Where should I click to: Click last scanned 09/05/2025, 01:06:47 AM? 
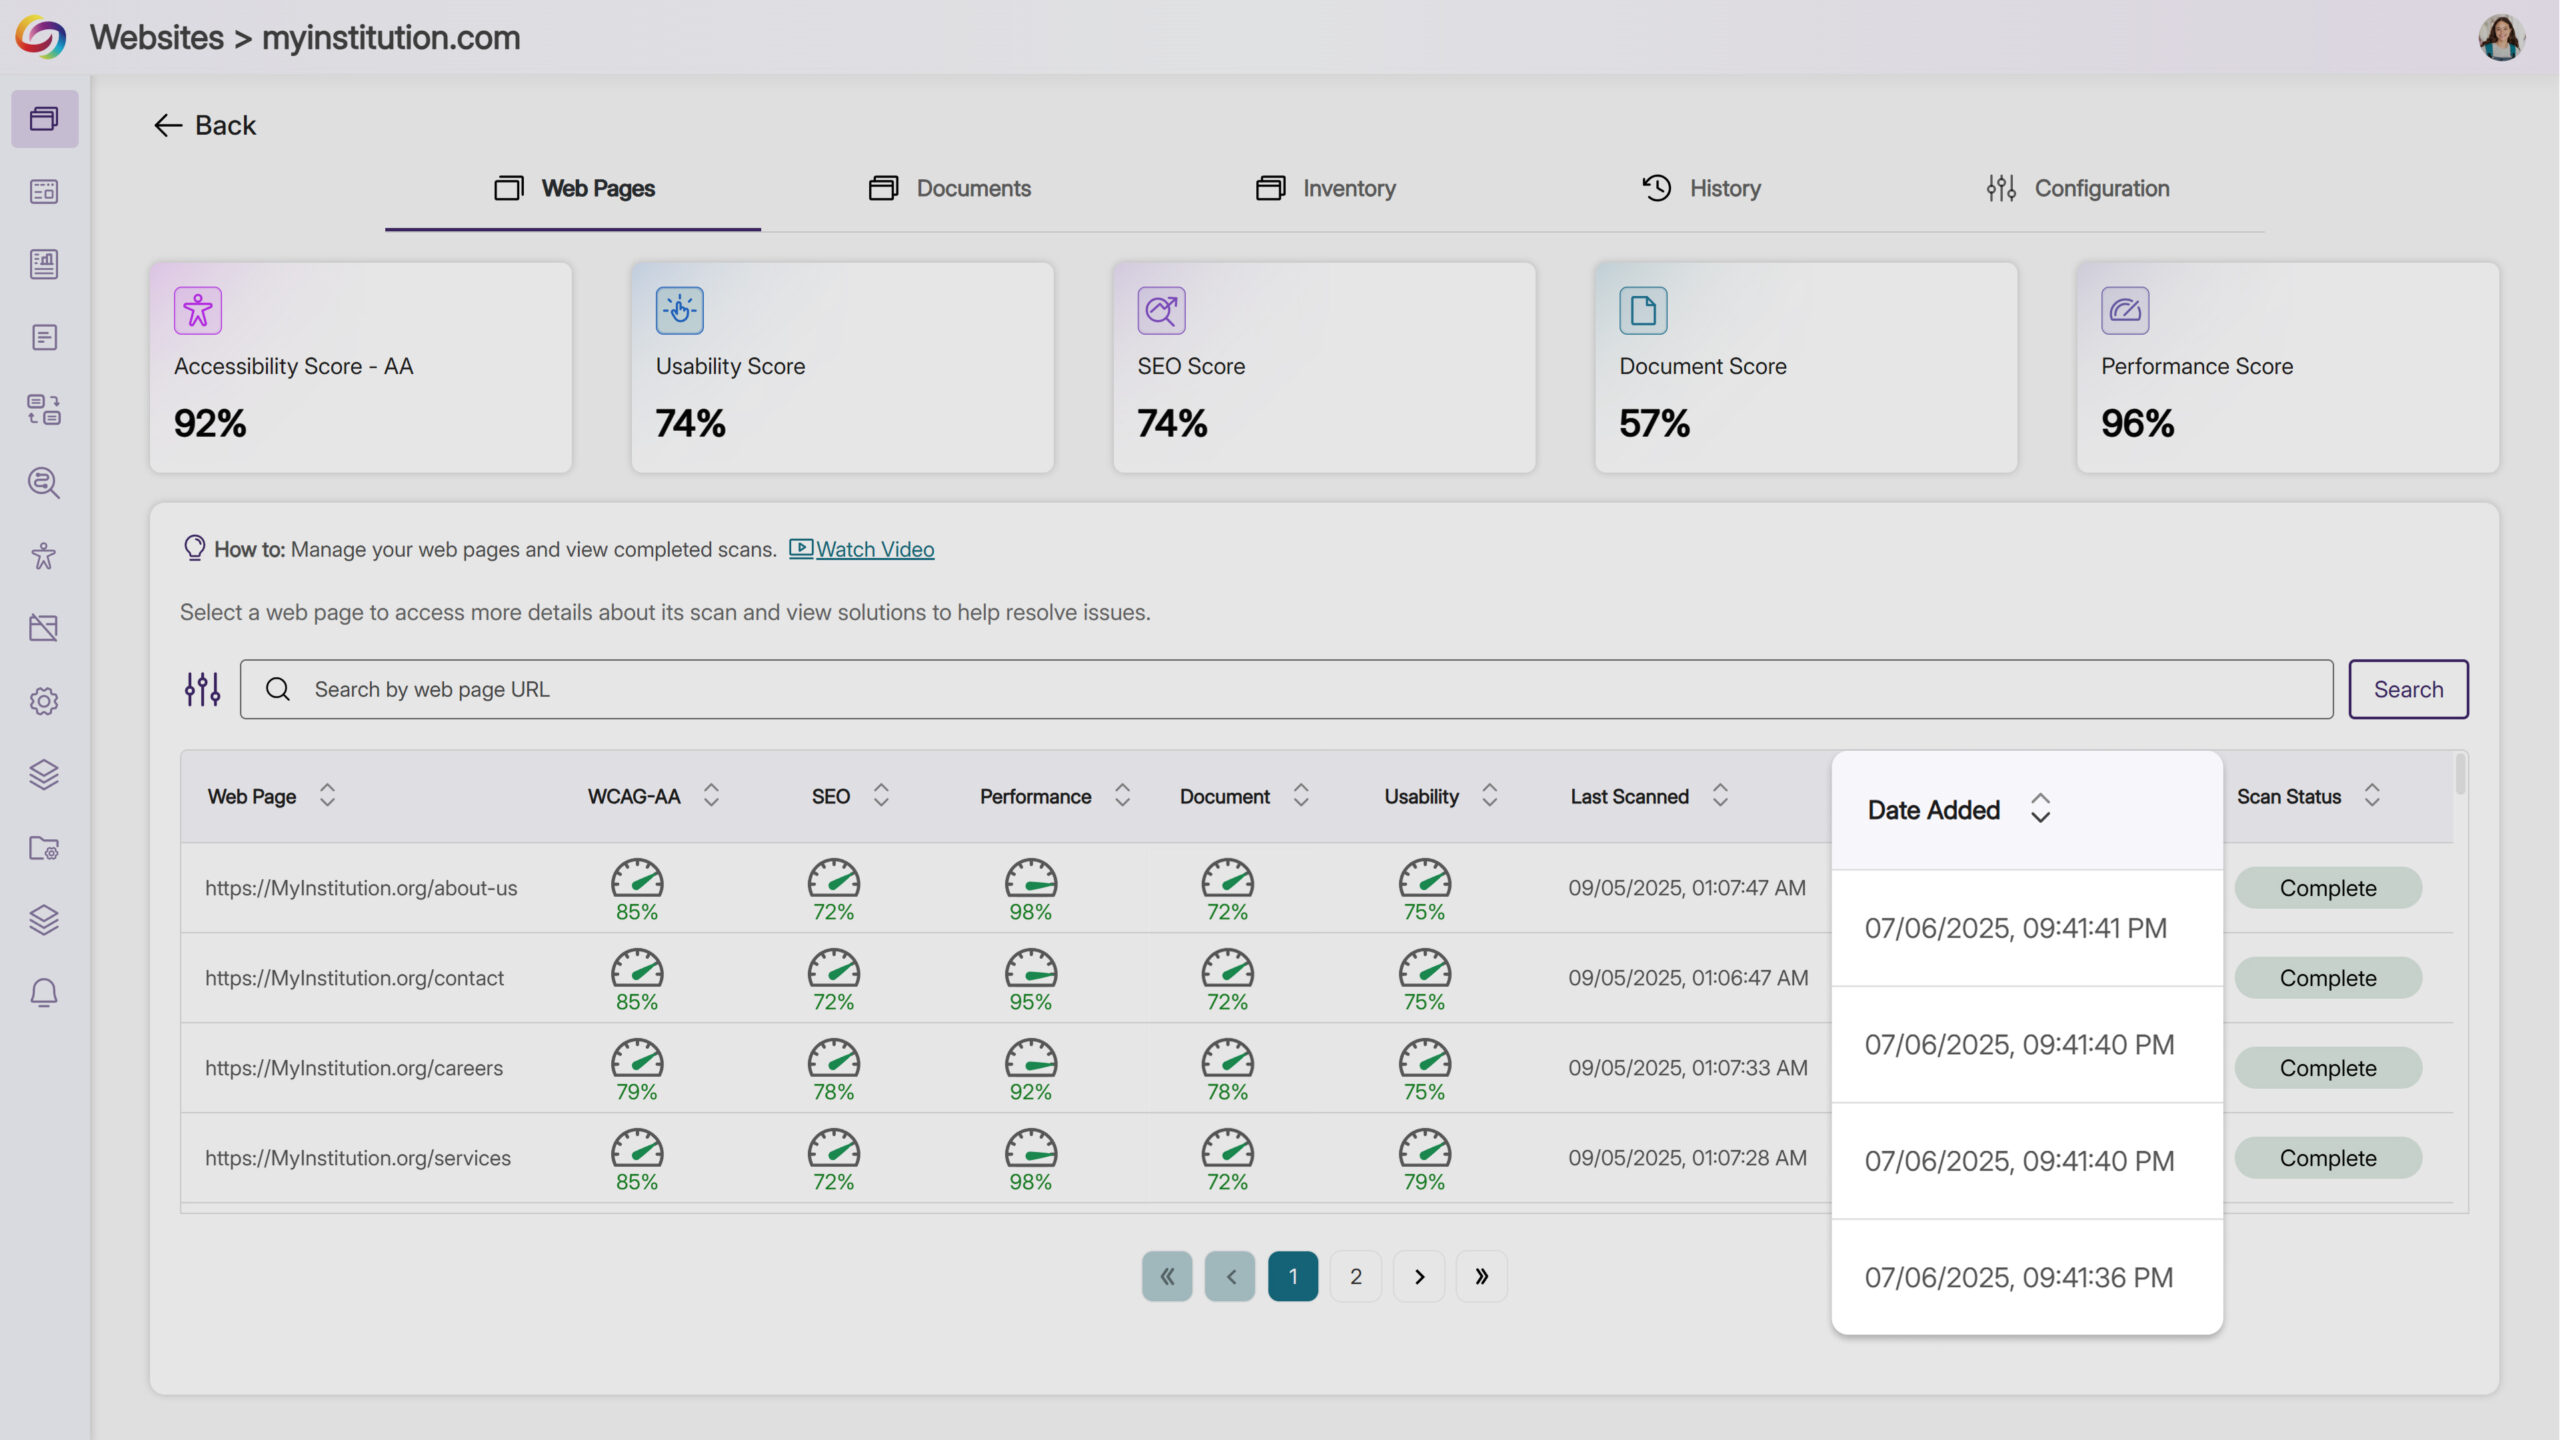[x=1688, y=978]
